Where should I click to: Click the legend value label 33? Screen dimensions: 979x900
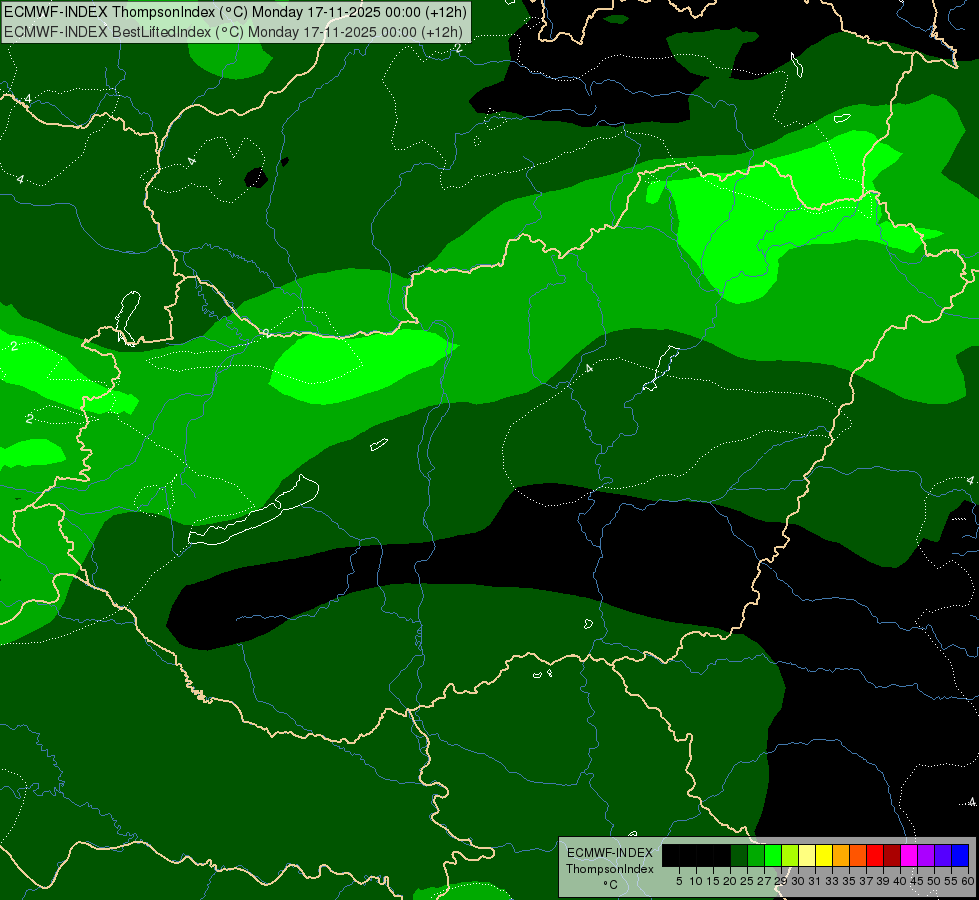coord(832,881)
